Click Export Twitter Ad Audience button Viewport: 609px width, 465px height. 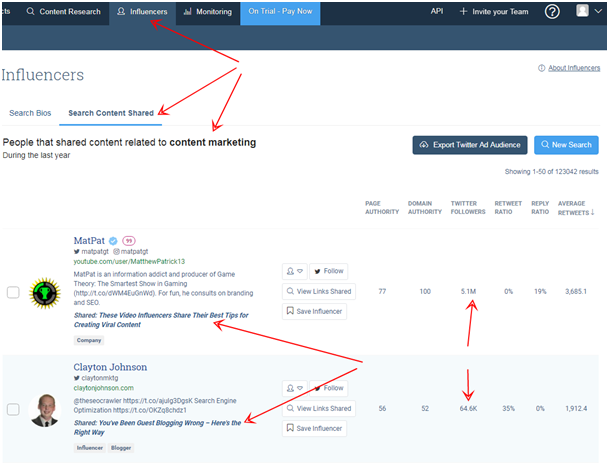point(470,145)
